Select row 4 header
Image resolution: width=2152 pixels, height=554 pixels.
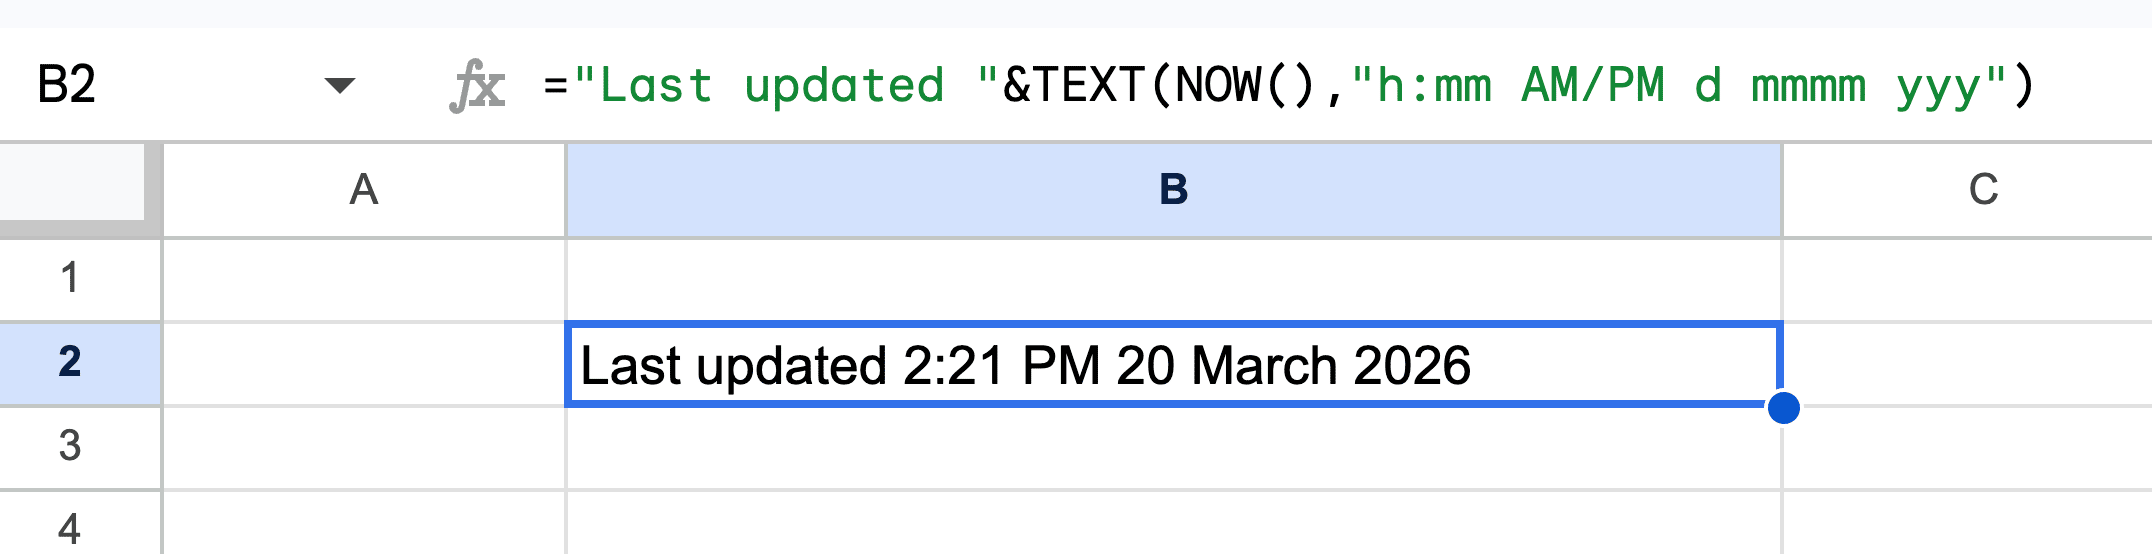pyautogui.click(x=70, y=528)
